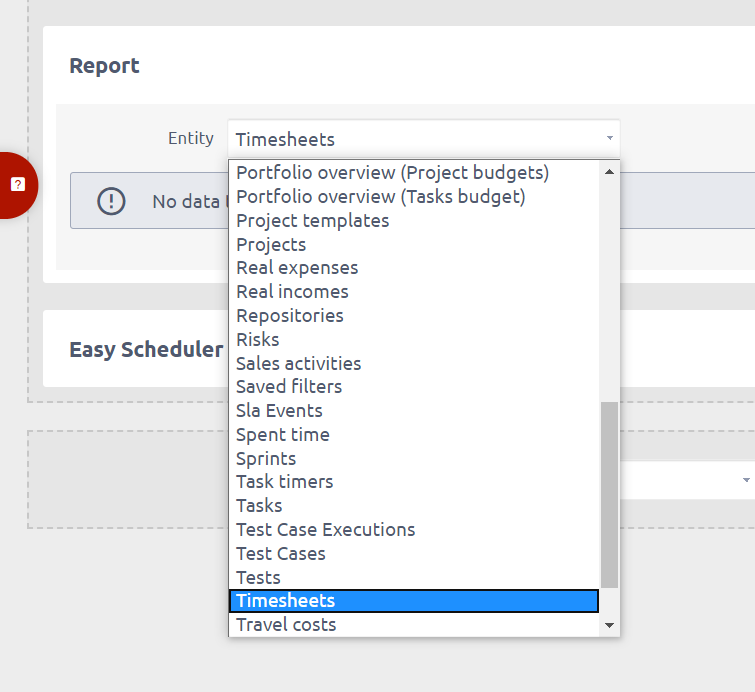Pick Projects in the entity list
Image resolution: width=755 pixels, height=692 pixels.
point(271,245)
